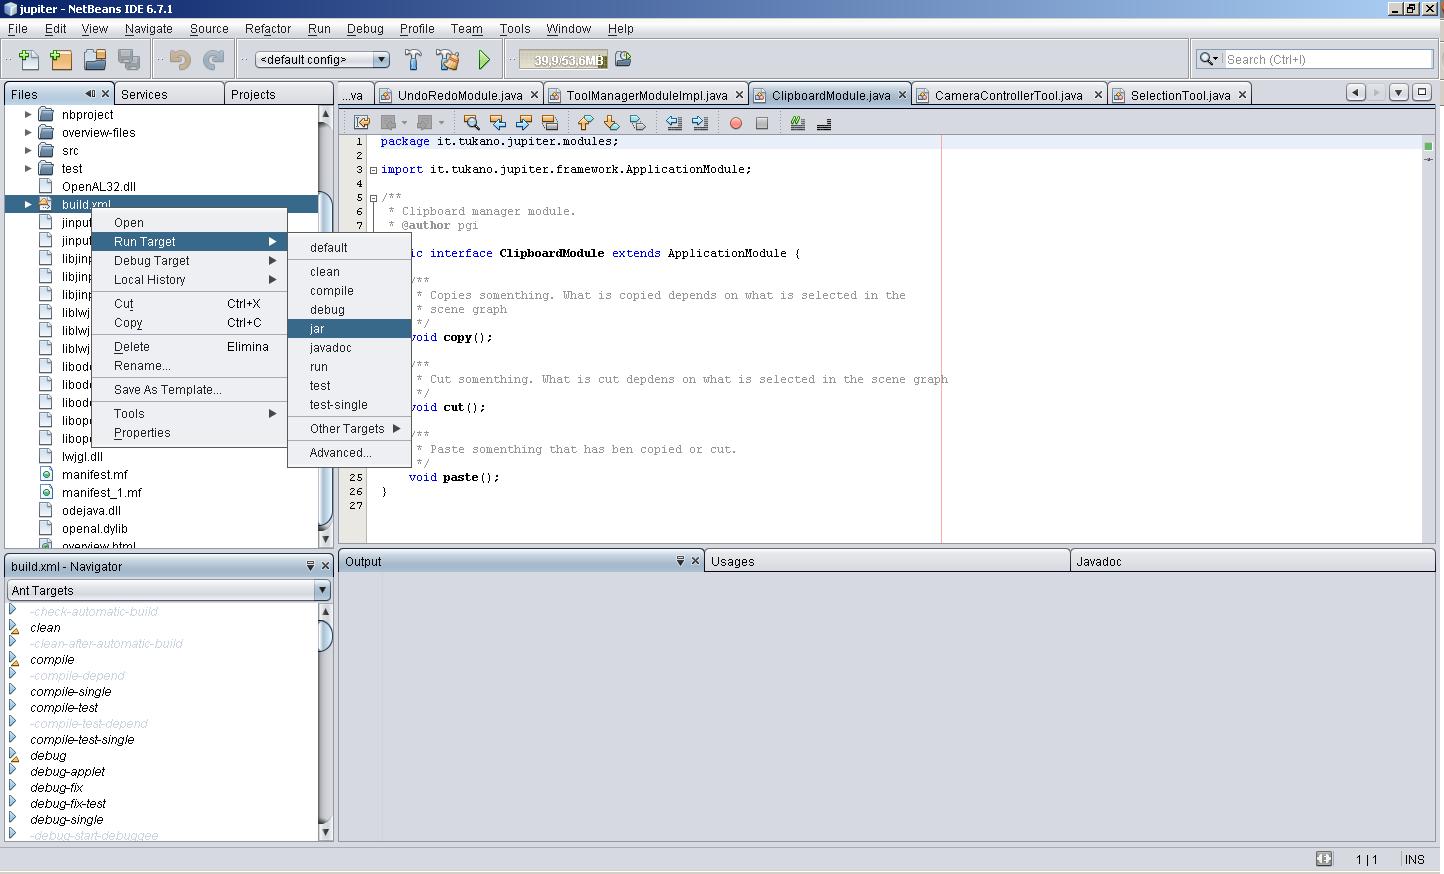Click the Open Project folder icon
This screenshot has width=1444, height=874.
point(95,60)
